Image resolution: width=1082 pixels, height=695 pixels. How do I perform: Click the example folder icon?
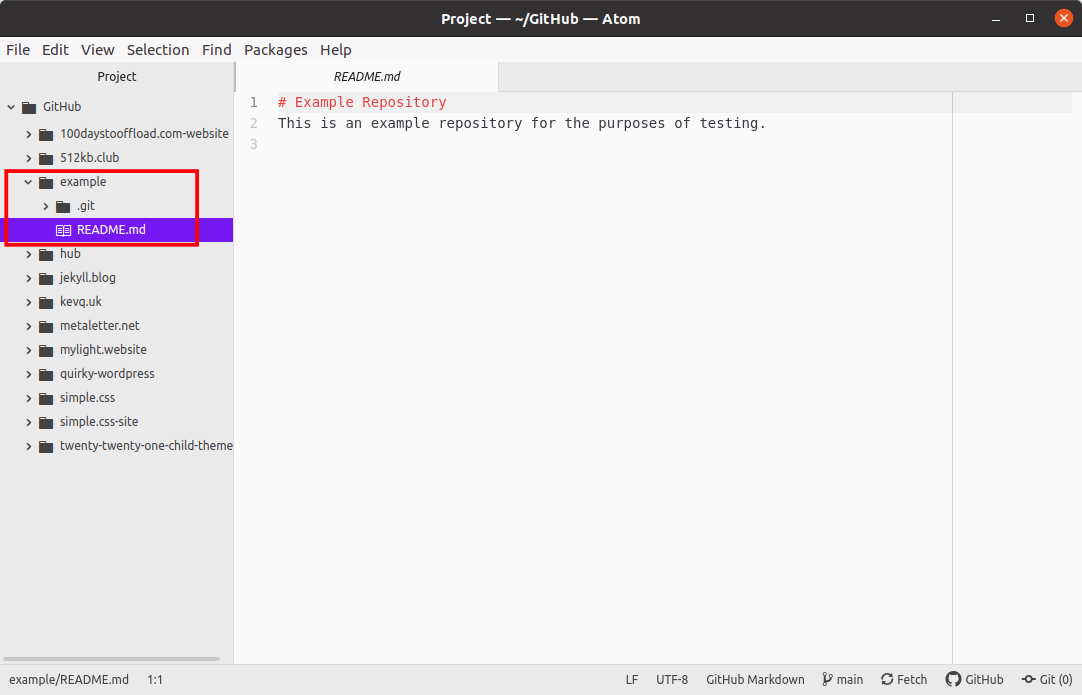[x=47, y=182]
